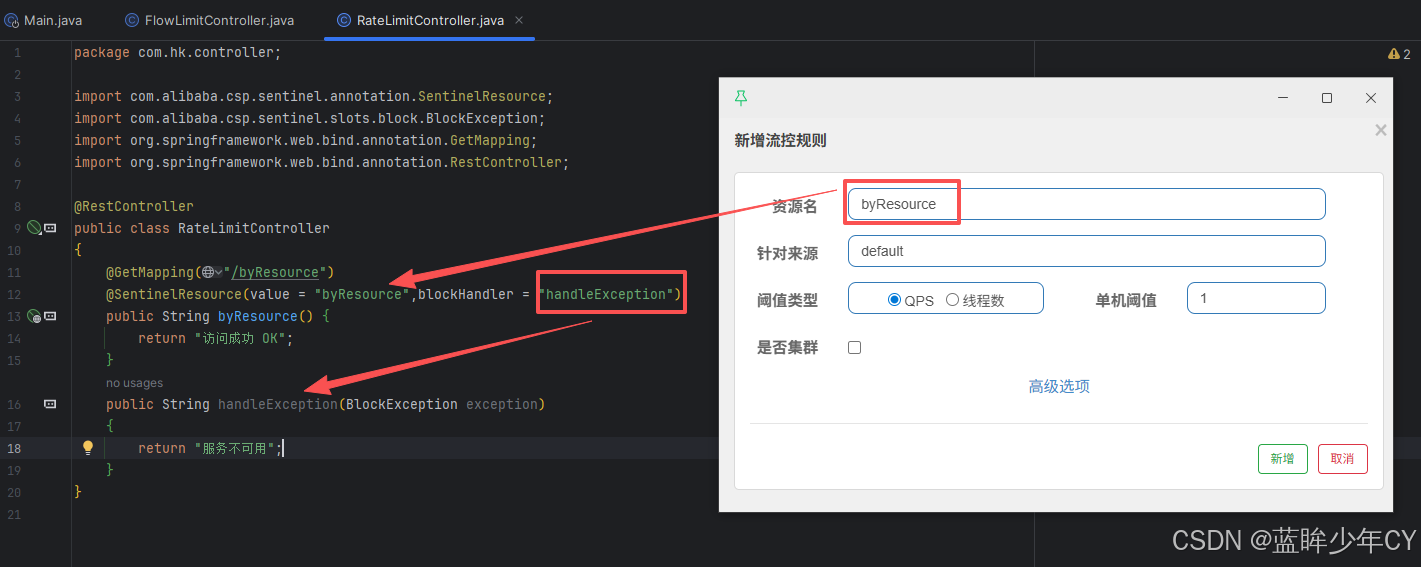Click the byResource method name on line 13
Viewport: 1421px width, 567px height.
click(258, 316)
